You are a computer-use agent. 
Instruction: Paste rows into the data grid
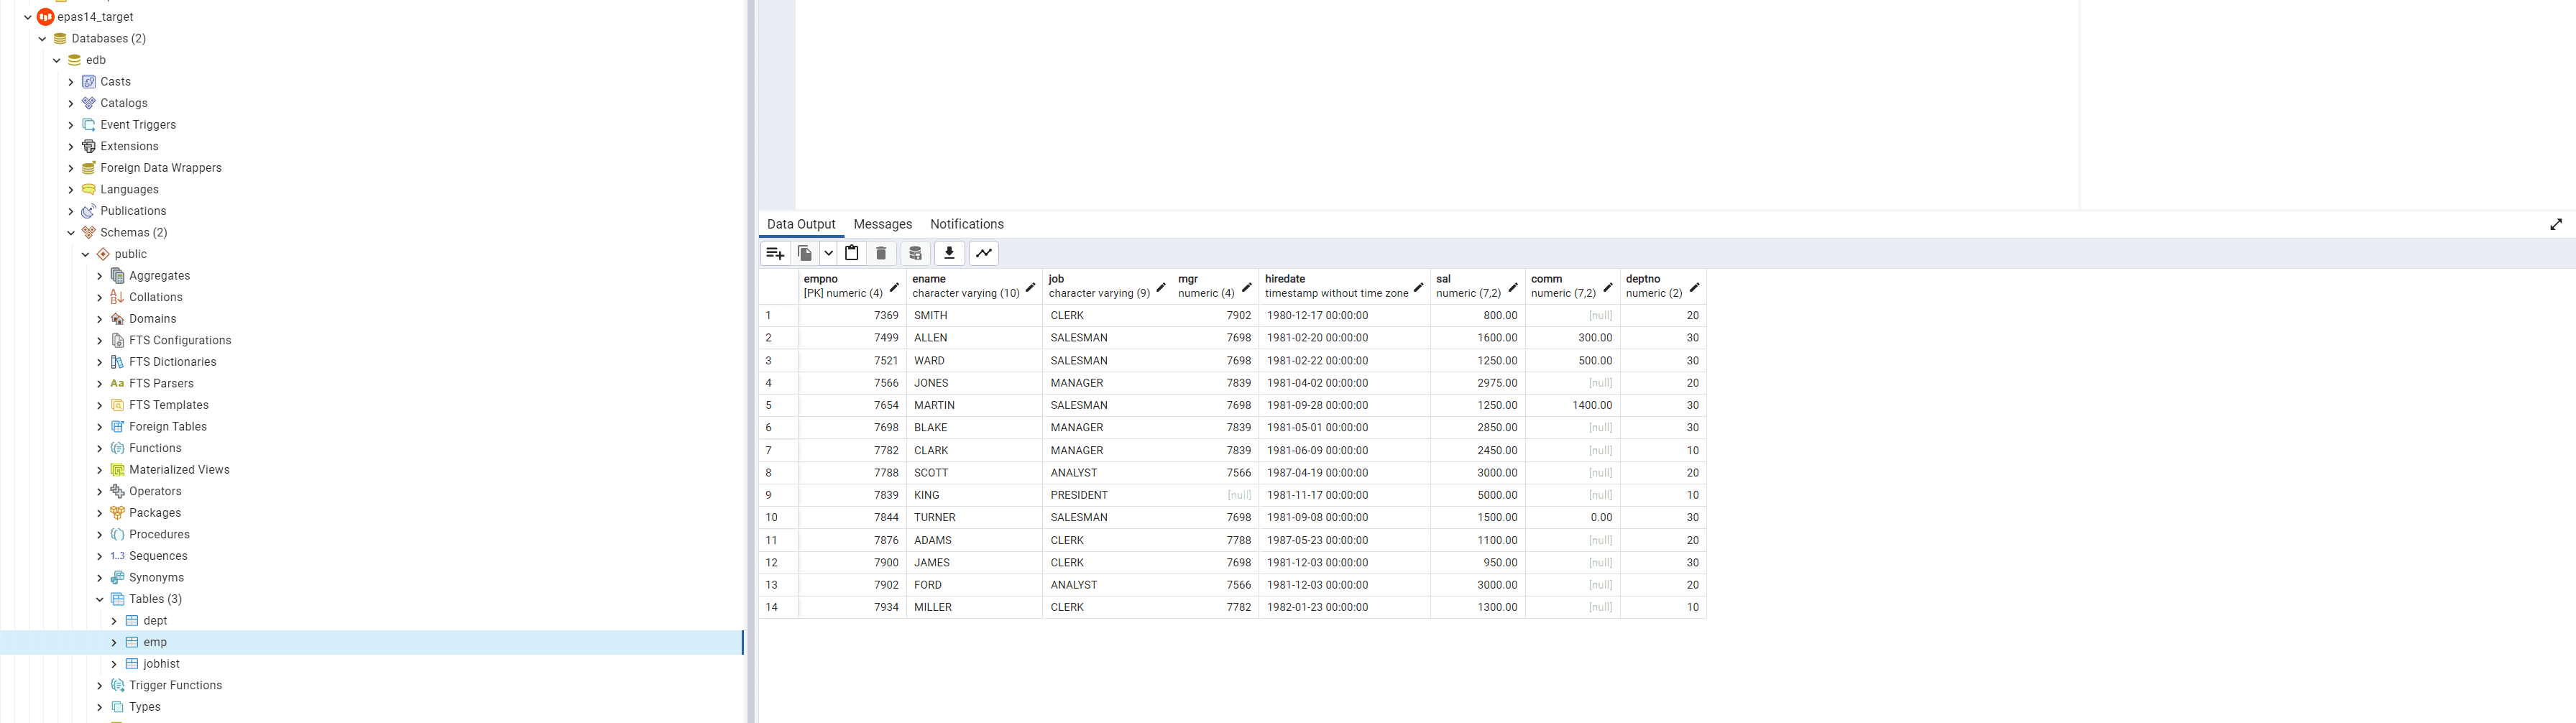851,253
